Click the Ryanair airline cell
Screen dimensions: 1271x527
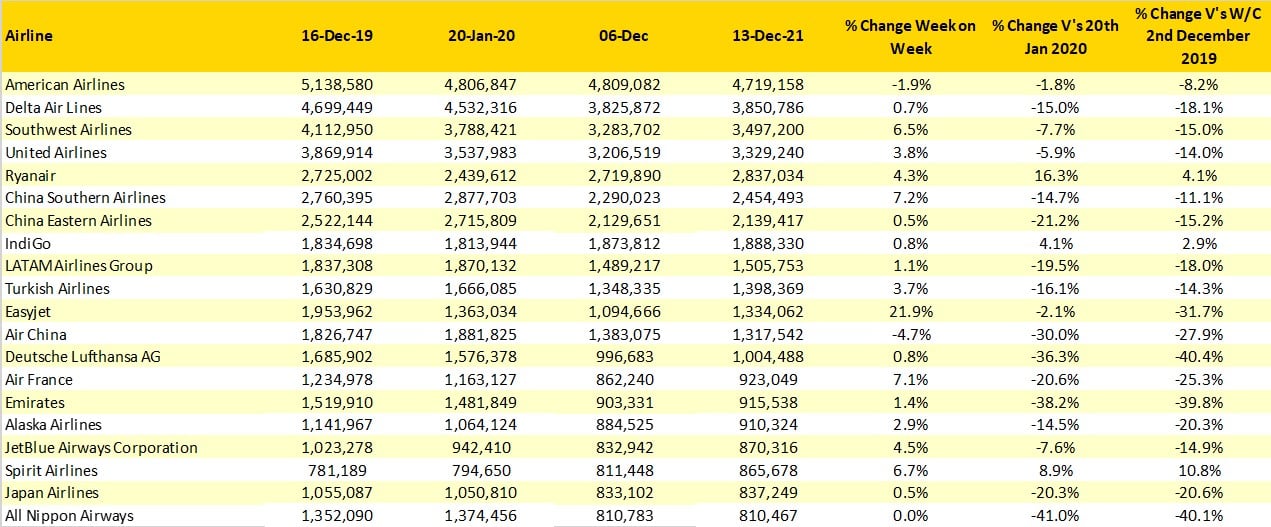click(x=31, y=175)
